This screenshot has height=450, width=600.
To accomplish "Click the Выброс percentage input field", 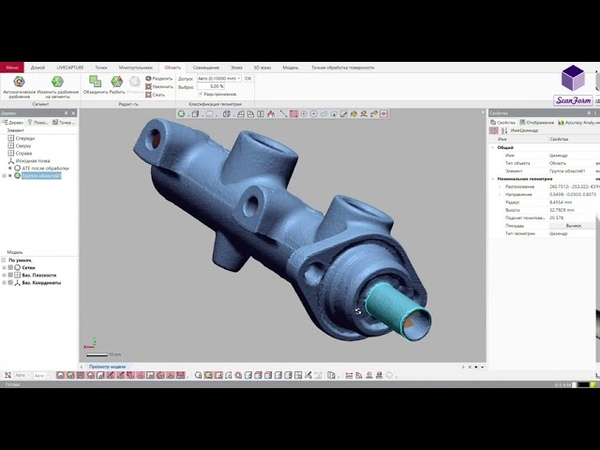I will coord(216,86).
